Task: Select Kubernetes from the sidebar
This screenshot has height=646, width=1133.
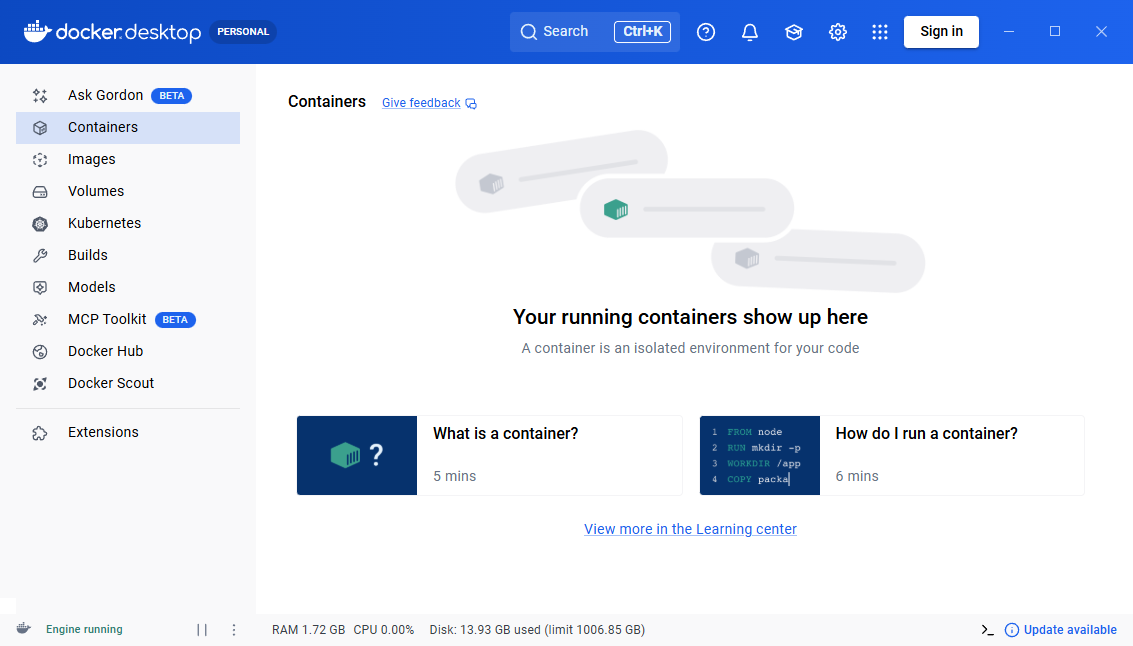Action: coord(104,223)
